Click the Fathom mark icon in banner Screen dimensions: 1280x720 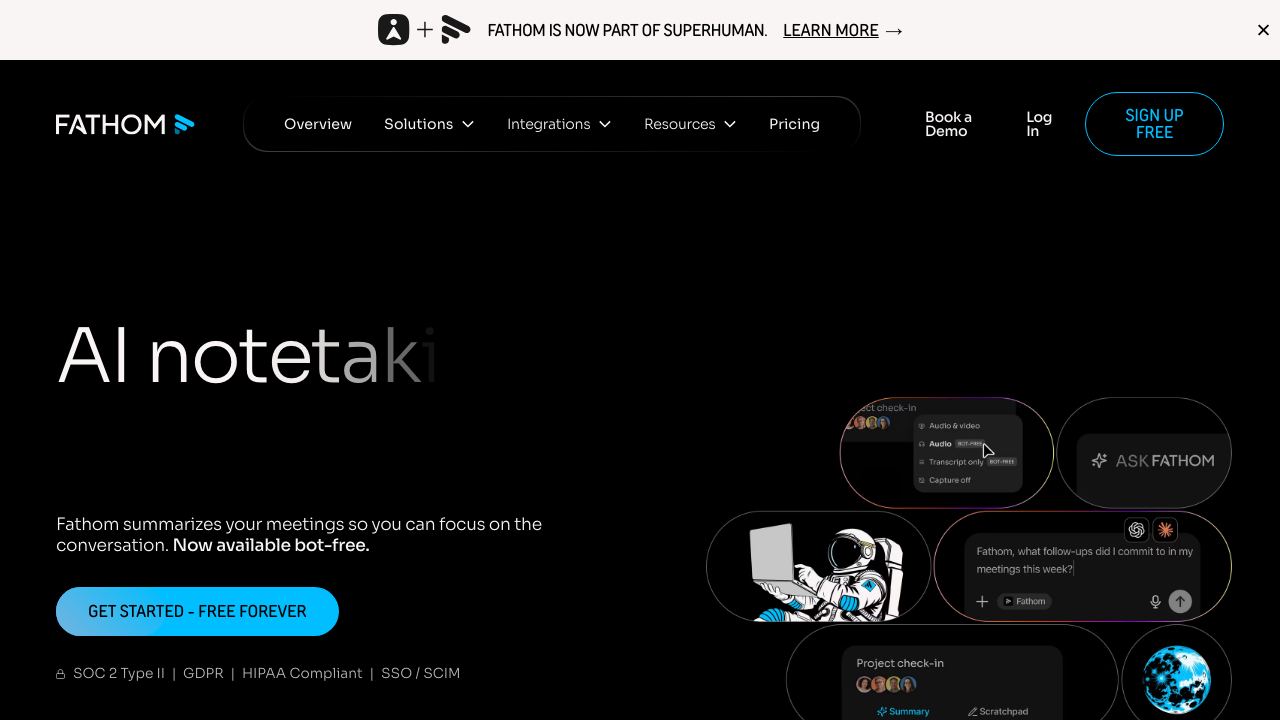tap(455, 30)
